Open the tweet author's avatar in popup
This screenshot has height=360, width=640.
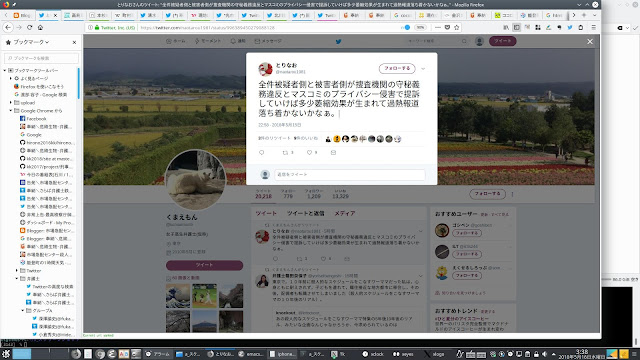coord(265,69)
